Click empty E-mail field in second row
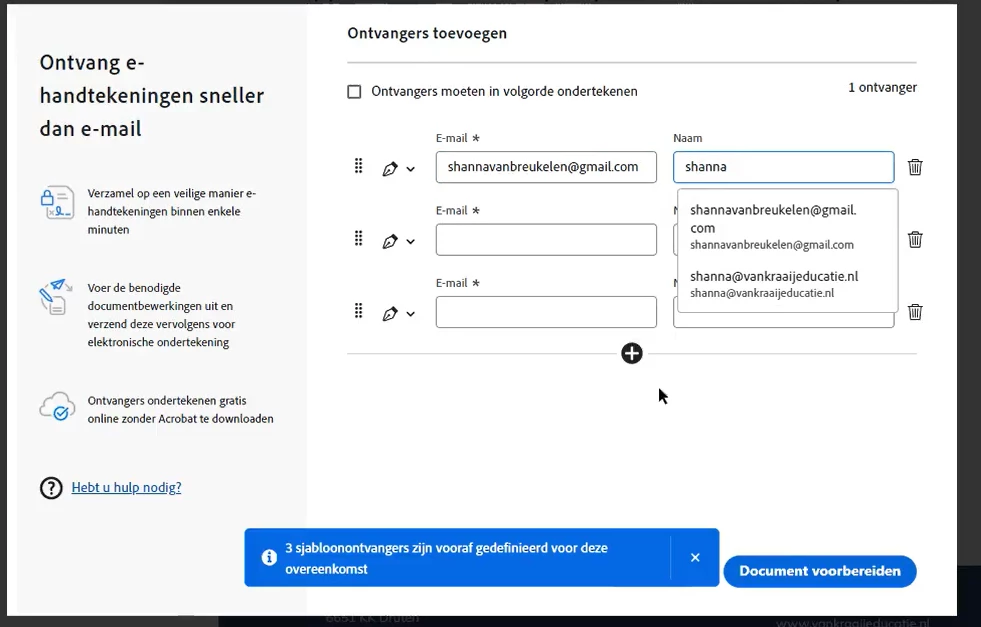 546,240
